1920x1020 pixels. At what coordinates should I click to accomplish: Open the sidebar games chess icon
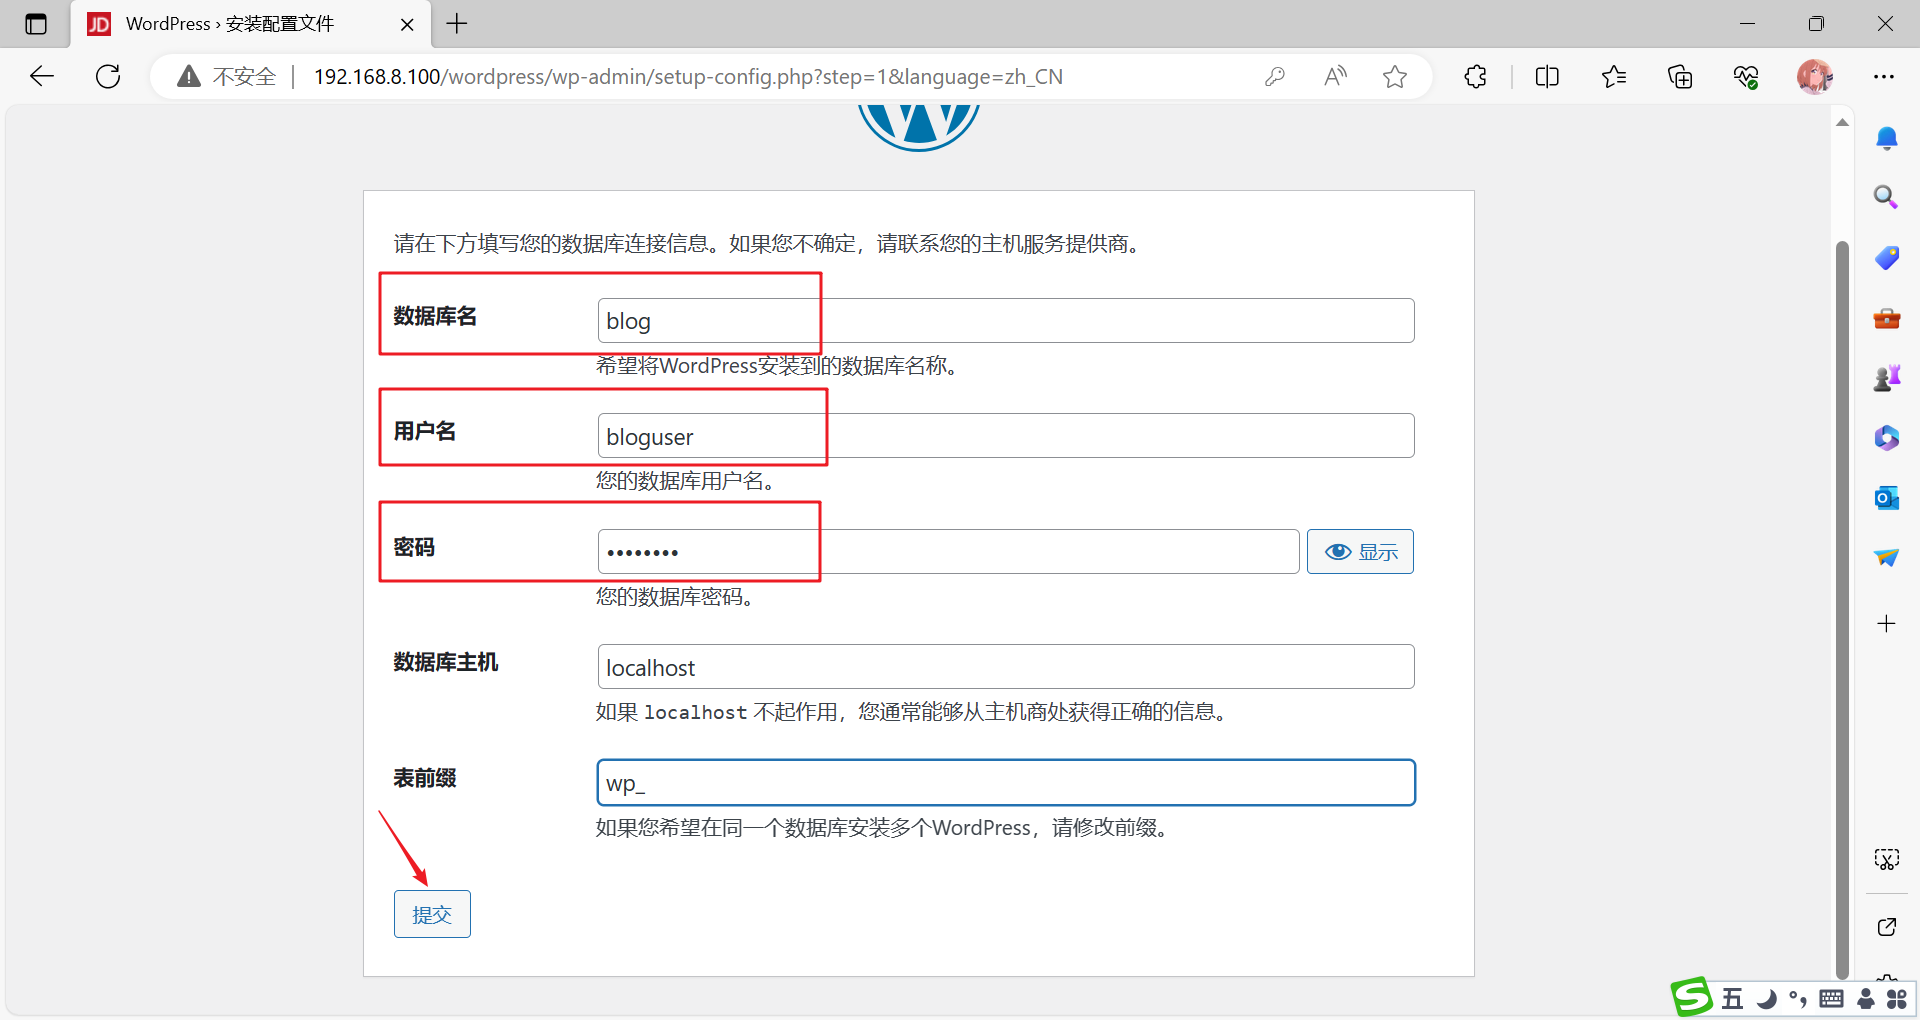(x=1887, y=378)
